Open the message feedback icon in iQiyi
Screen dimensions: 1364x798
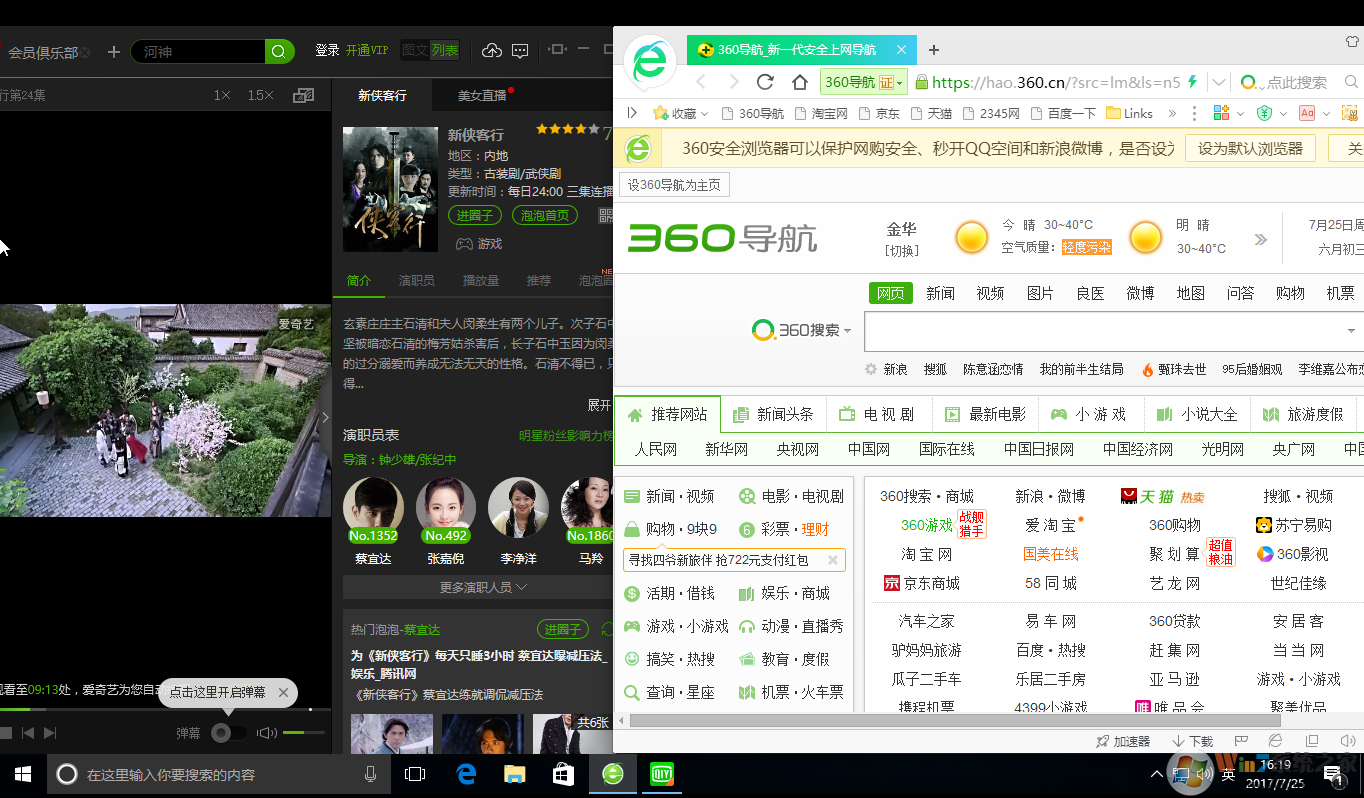click(x=520, y=51)
